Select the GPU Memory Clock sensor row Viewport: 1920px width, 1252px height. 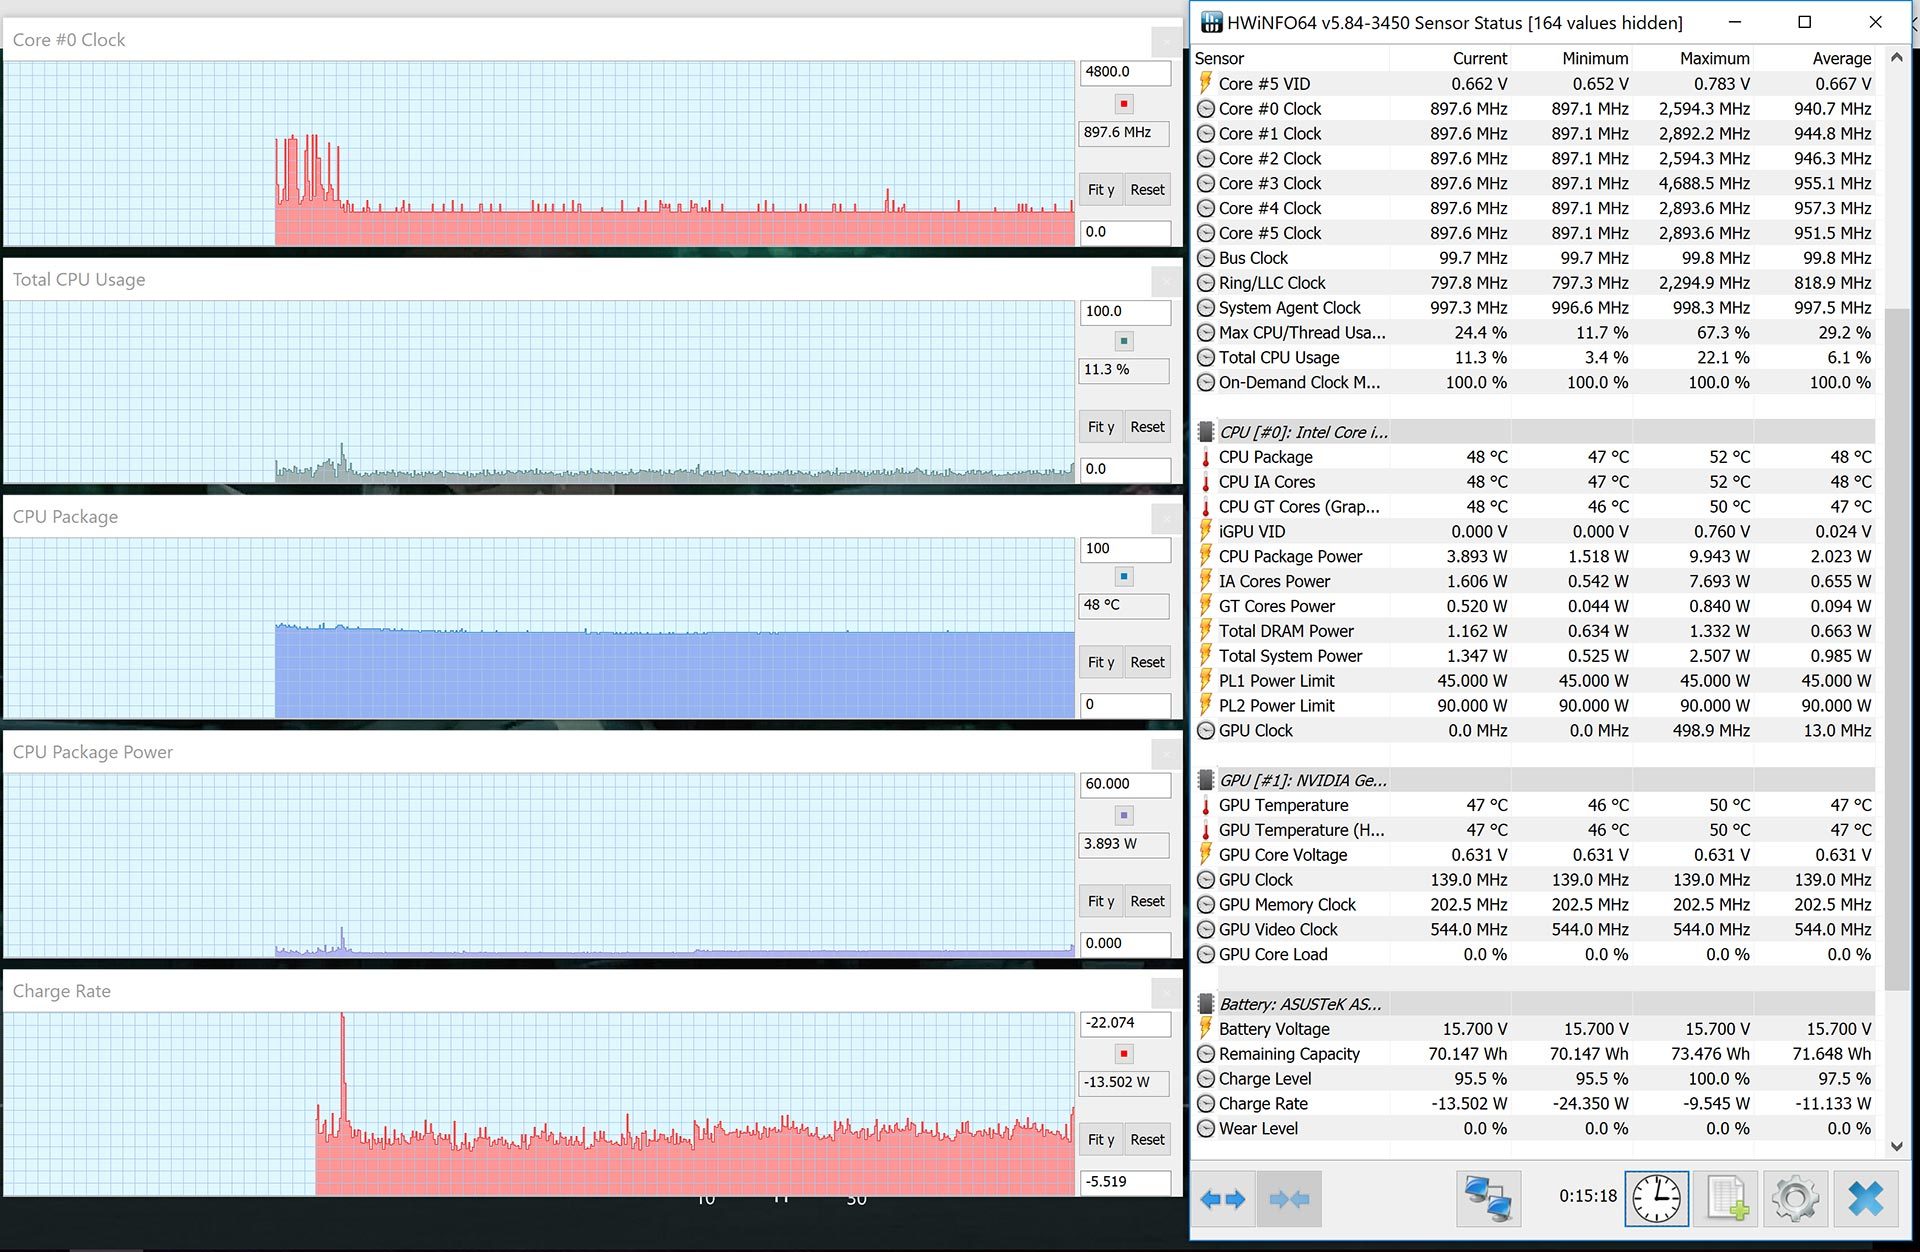coord(1534,905)
